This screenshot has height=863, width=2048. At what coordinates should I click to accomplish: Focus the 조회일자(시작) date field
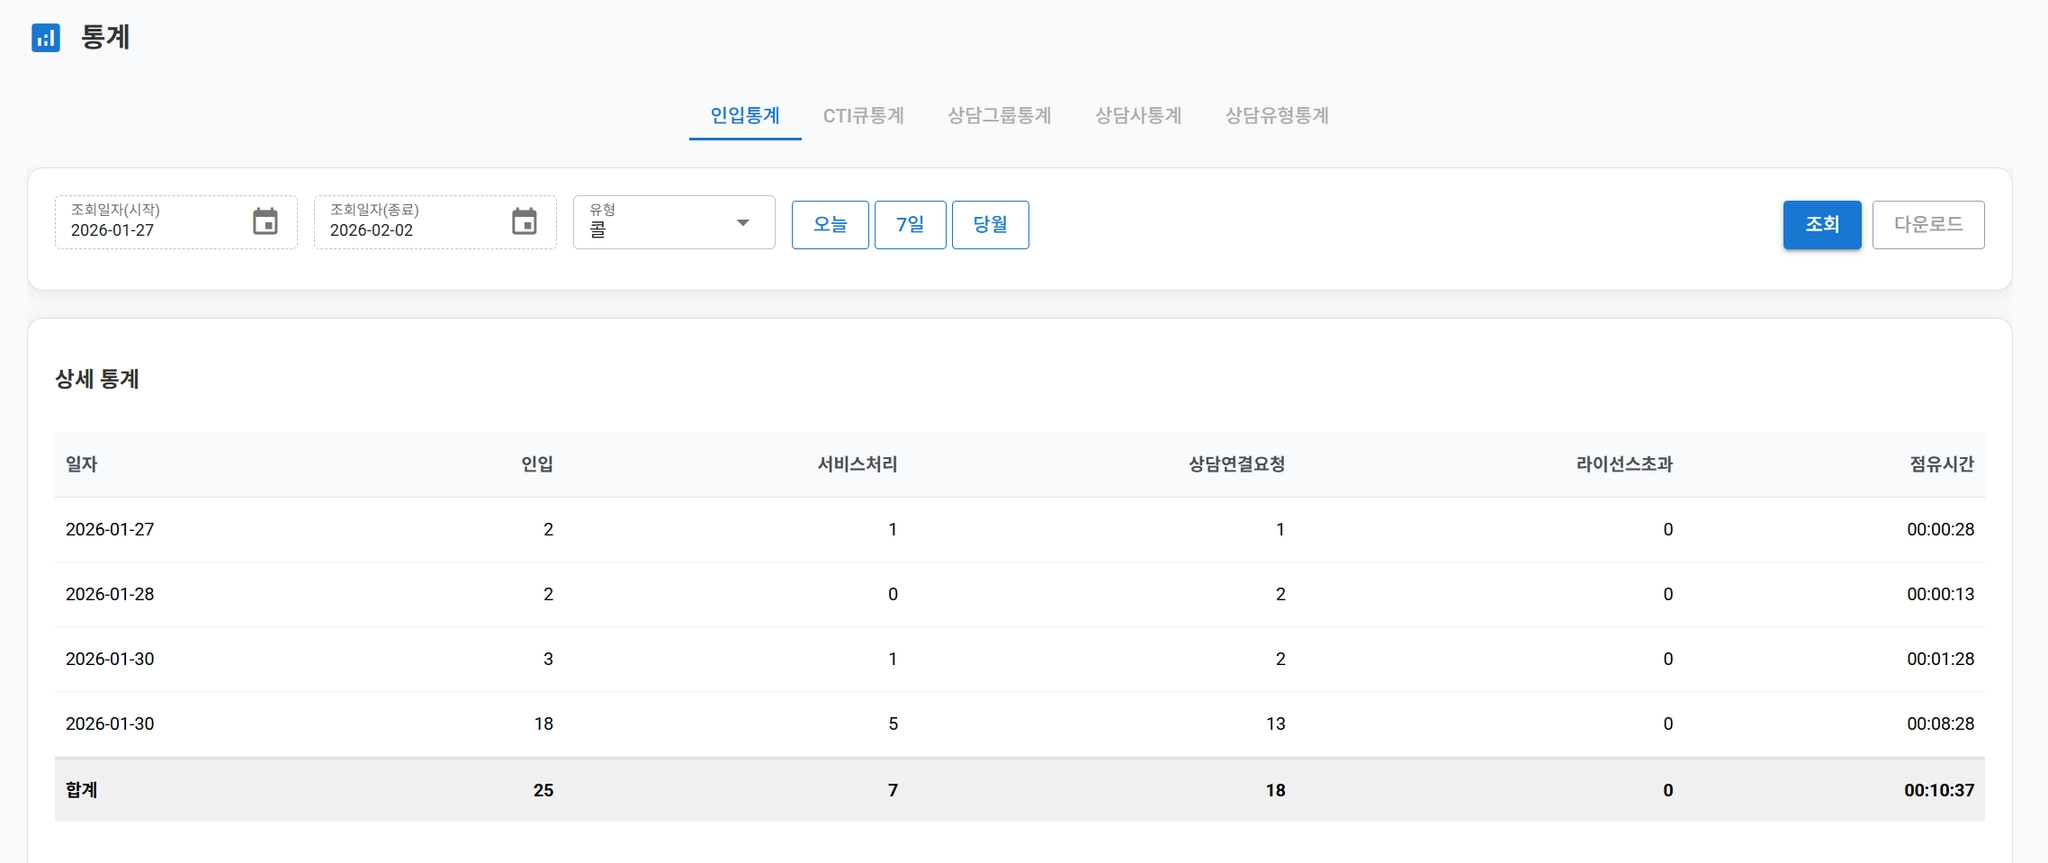pos(150,229)
